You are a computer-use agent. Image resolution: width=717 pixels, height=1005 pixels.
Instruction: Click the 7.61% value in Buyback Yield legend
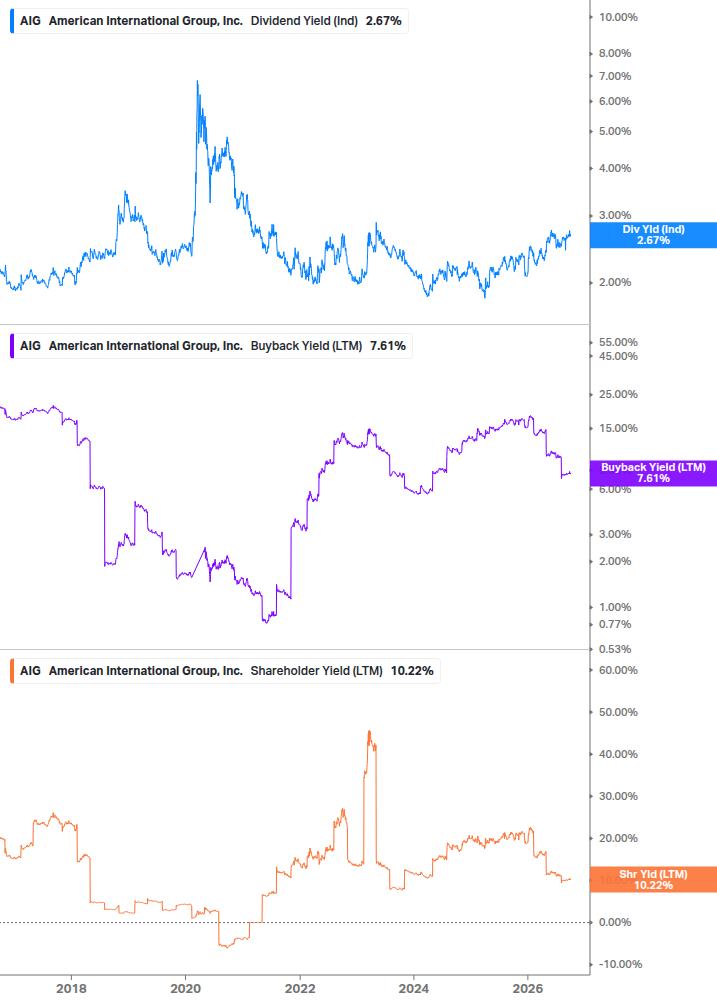[x=388, y=346]
